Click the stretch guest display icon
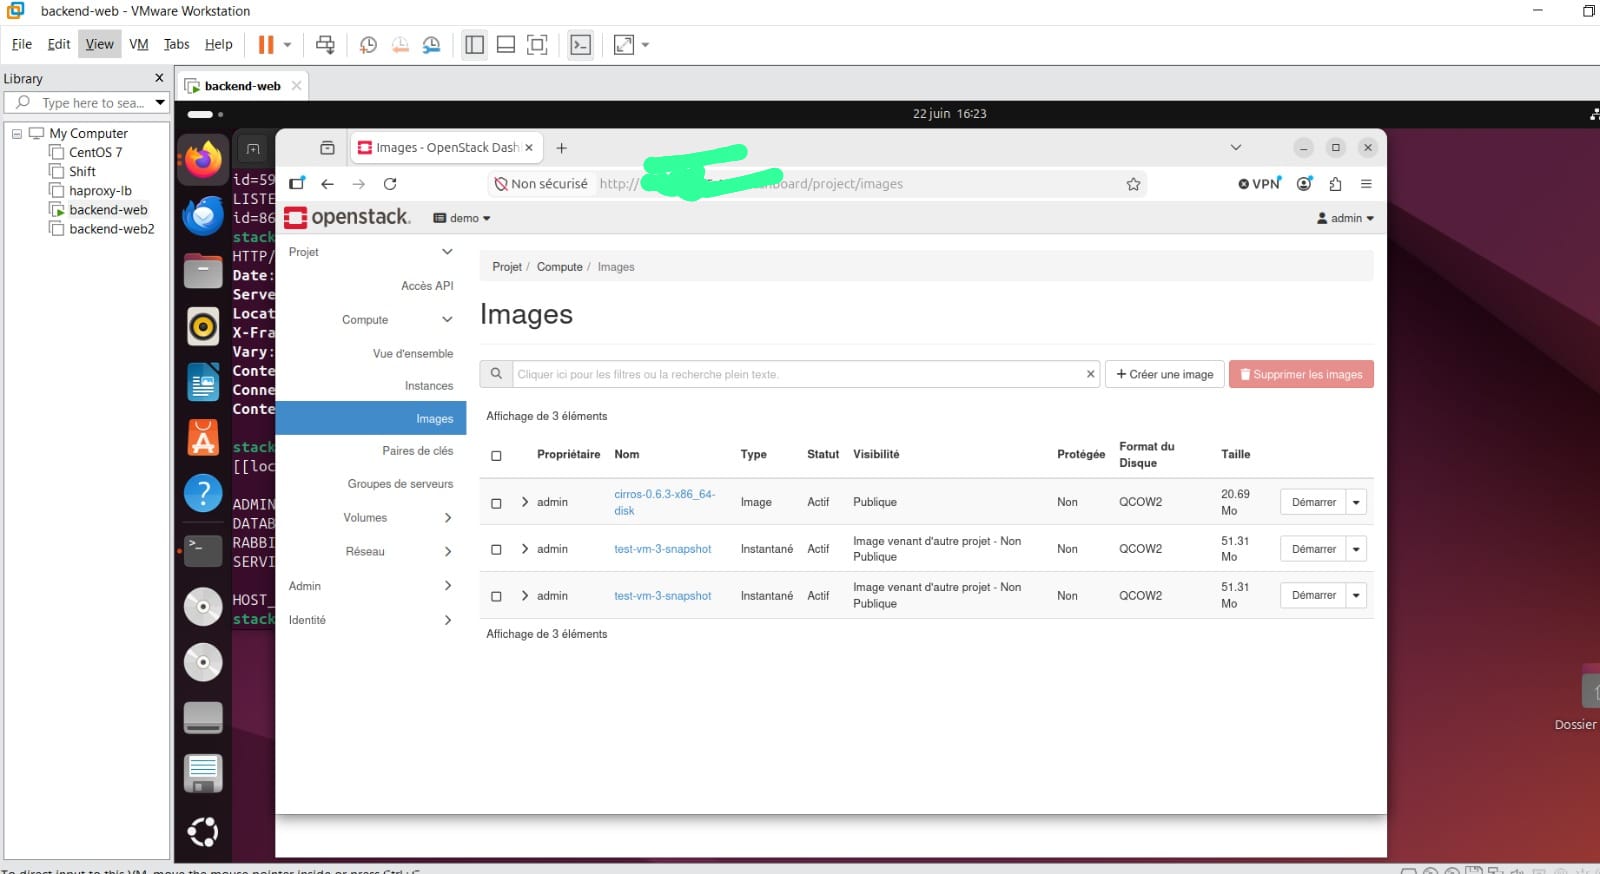The image size is (1600, 874). pyautogui.click(x=624, y=44)
